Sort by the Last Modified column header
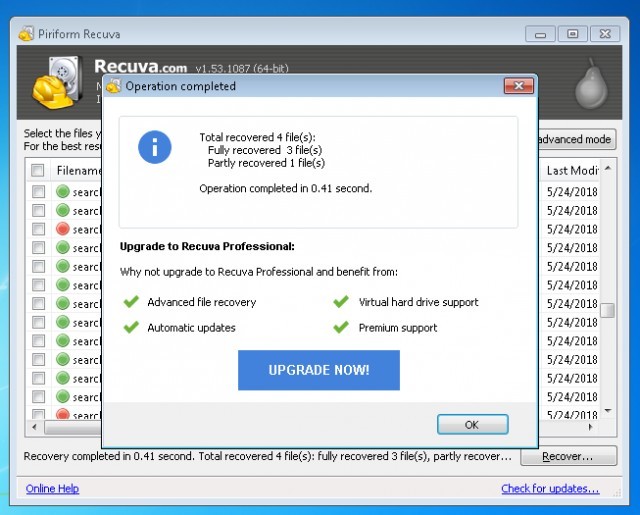640x515 pixels. [x=571, y=171]
